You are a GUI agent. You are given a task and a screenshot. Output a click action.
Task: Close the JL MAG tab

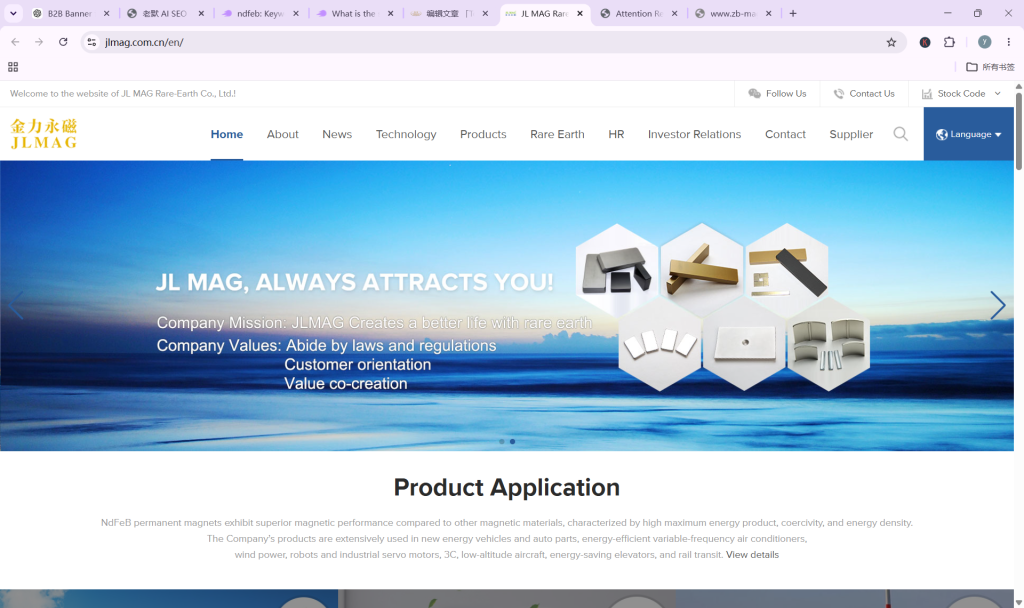(x=580, y=13)
